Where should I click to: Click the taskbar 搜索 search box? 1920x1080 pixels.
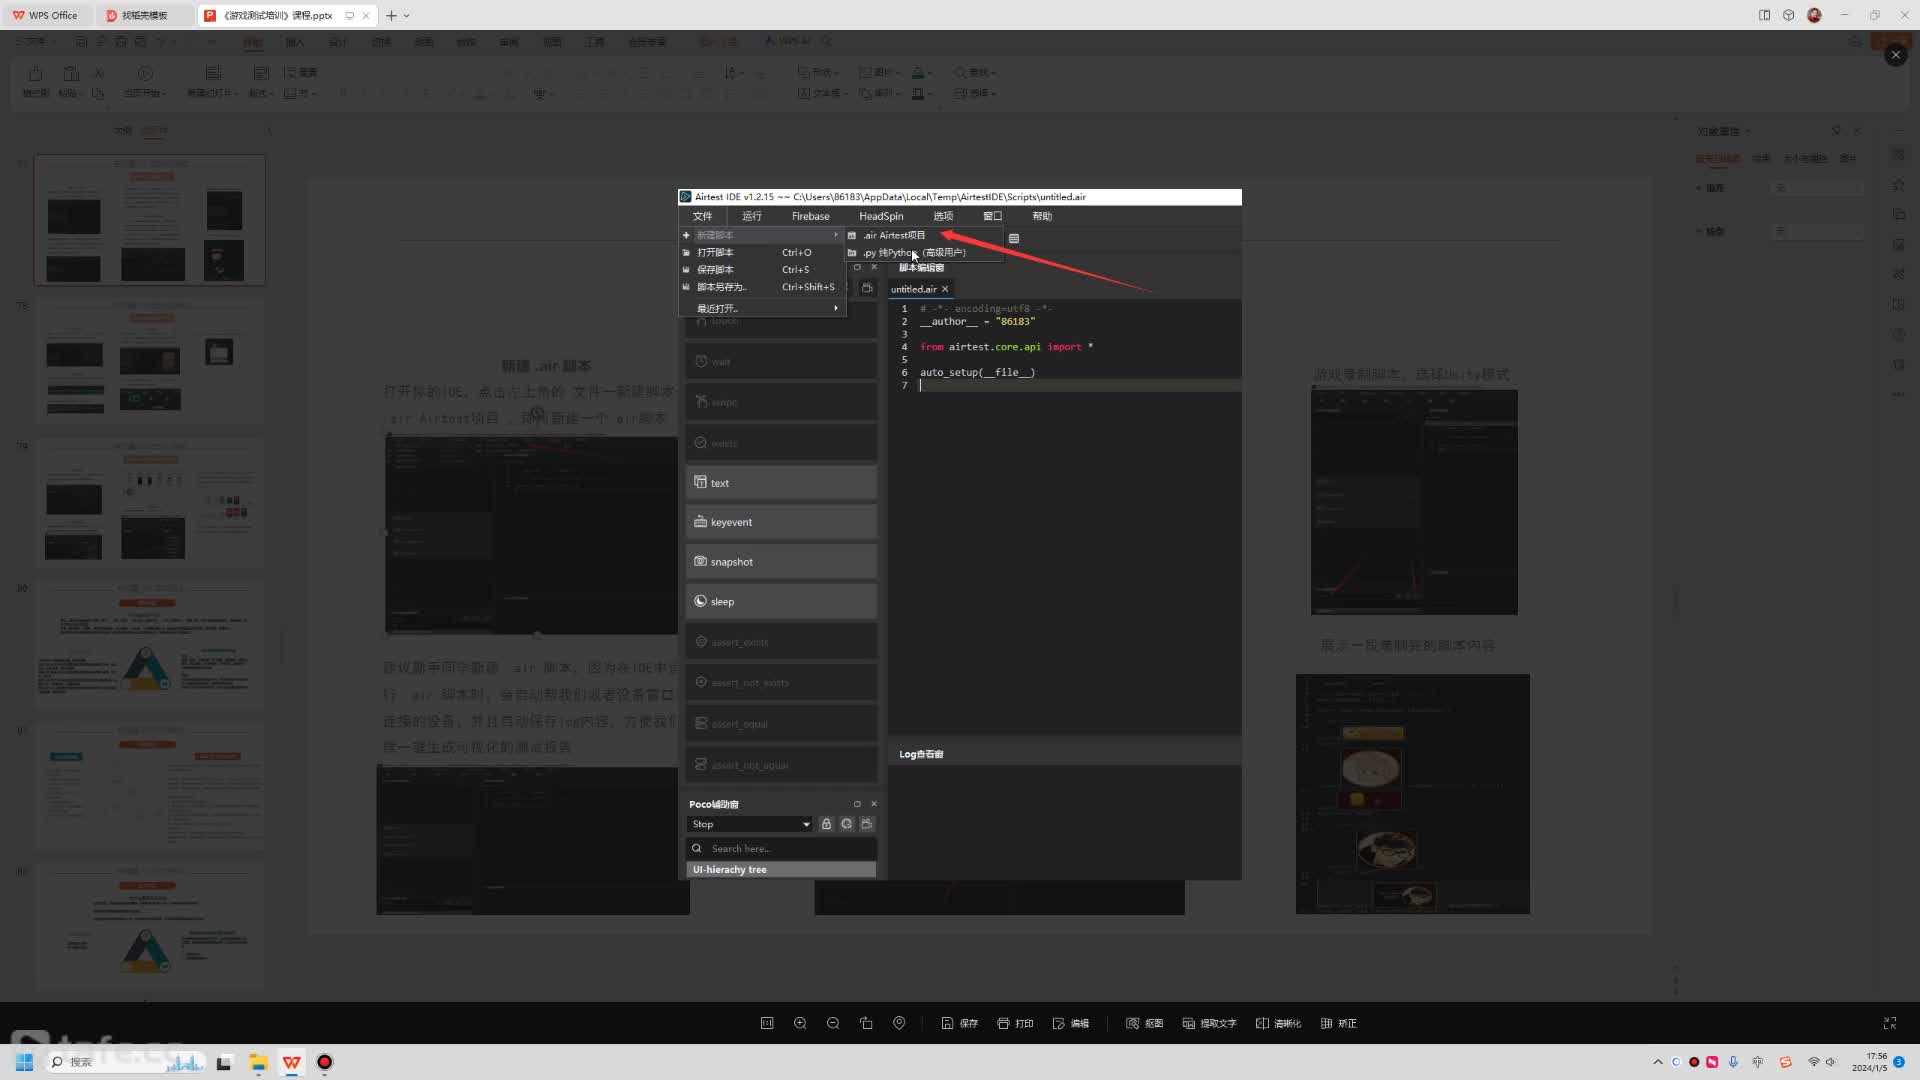point(125,1062)
